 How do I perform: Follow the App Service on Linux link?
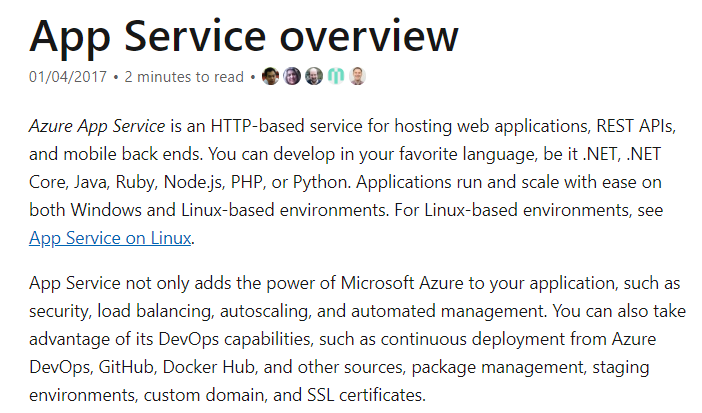coord(110,238)
